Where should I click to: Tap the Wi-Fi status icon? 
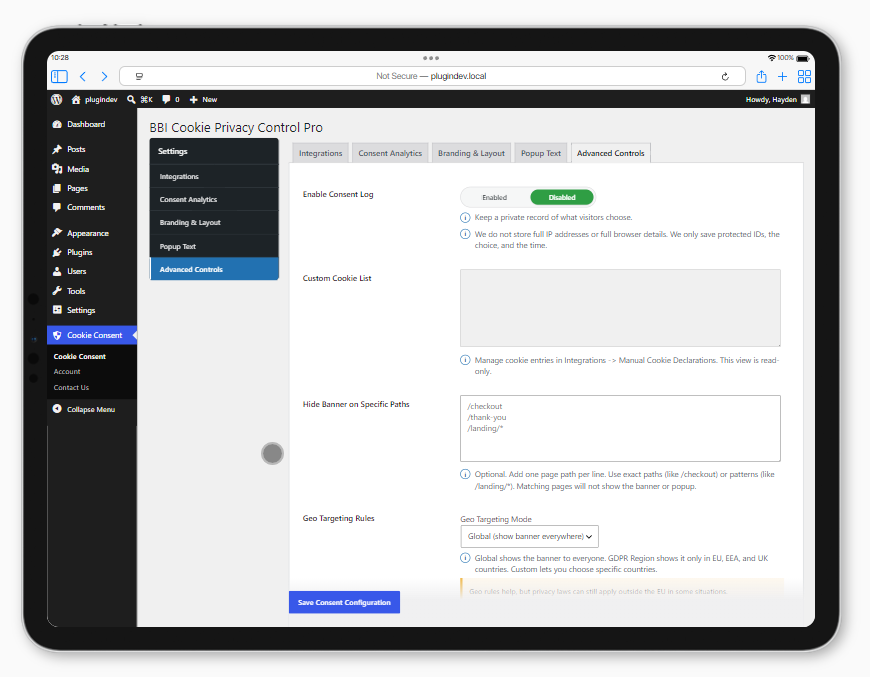(x=772, y=58)
